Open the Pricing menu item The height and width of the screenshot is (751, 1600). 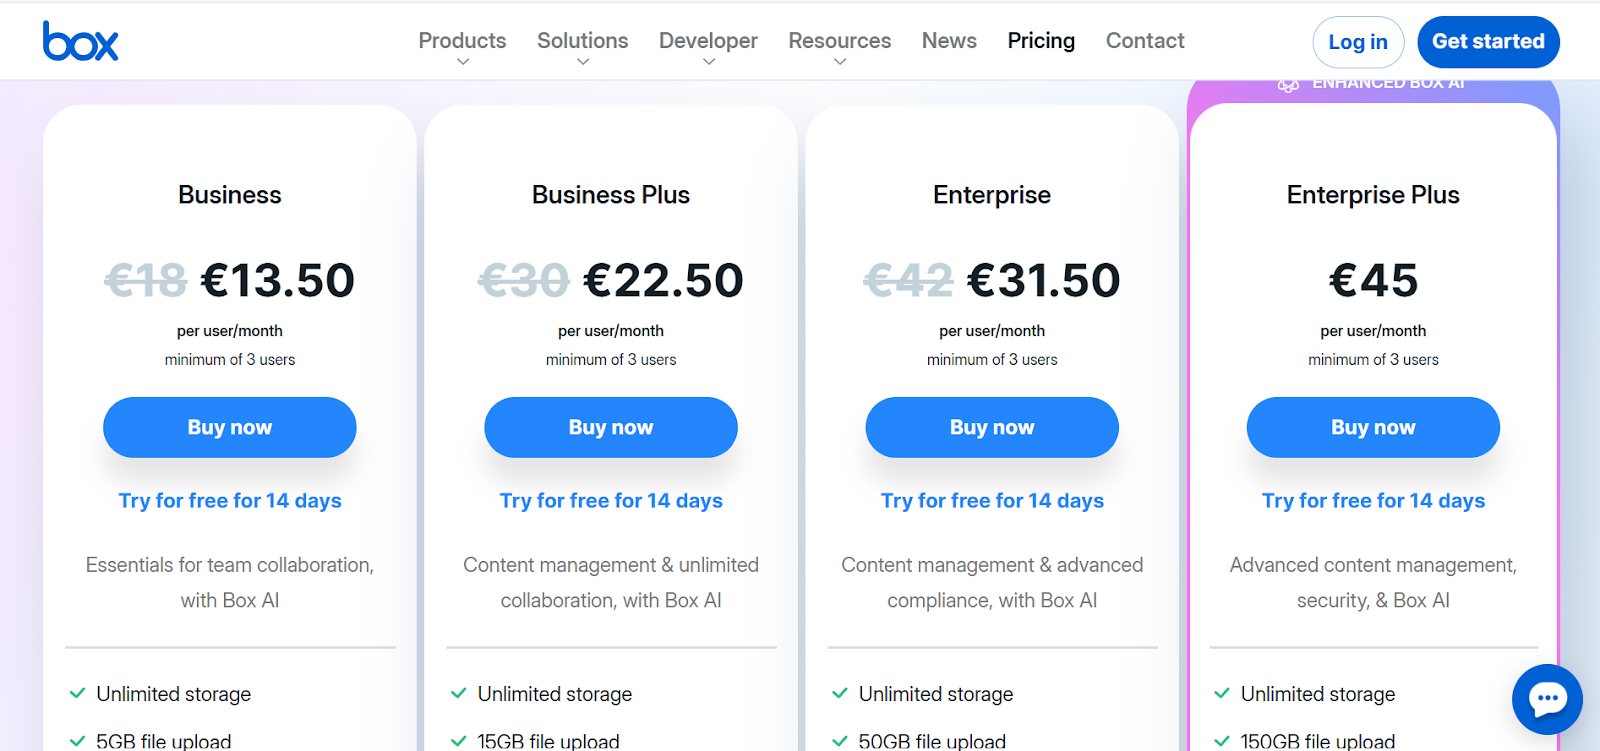click(1040, 40)
